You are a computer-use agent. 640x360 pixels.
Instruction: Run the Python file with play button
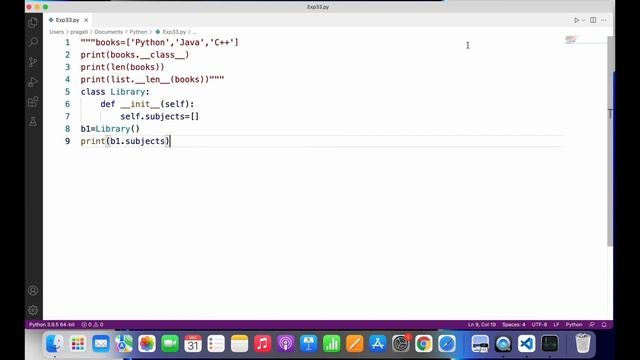coord(576,20)
